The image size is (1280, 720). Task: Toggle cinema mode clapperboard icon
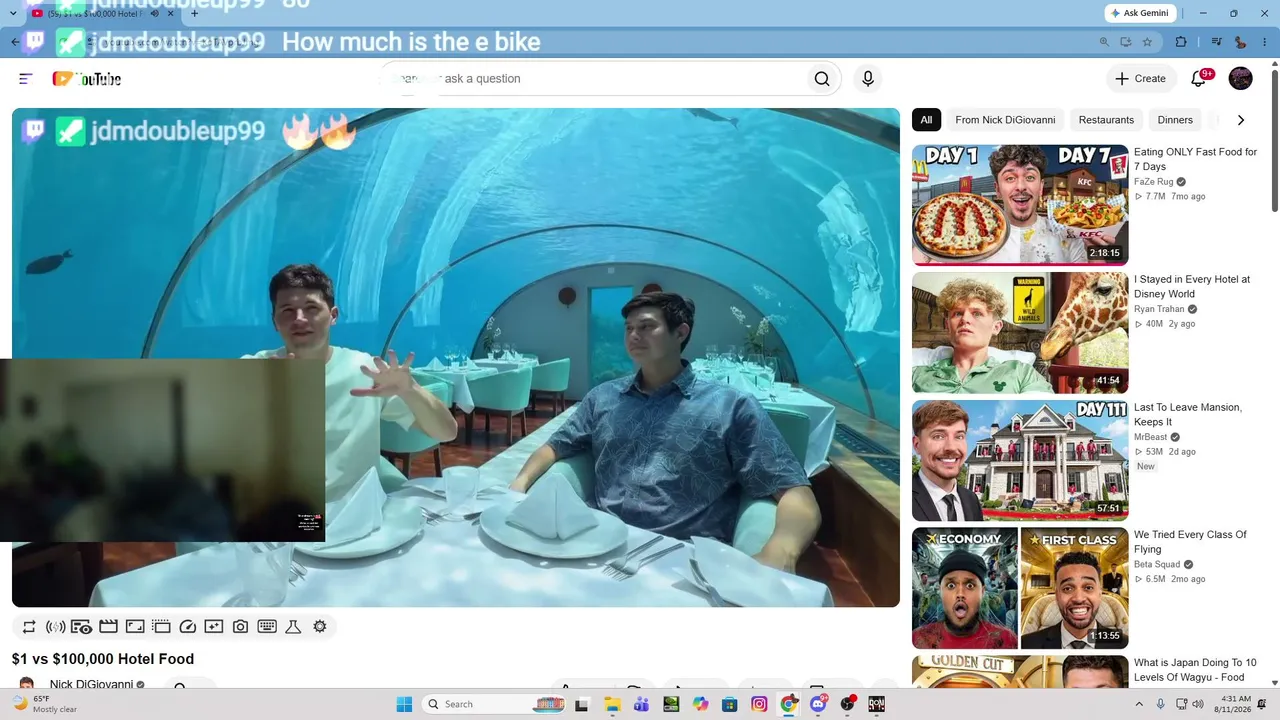pos(109,627)
